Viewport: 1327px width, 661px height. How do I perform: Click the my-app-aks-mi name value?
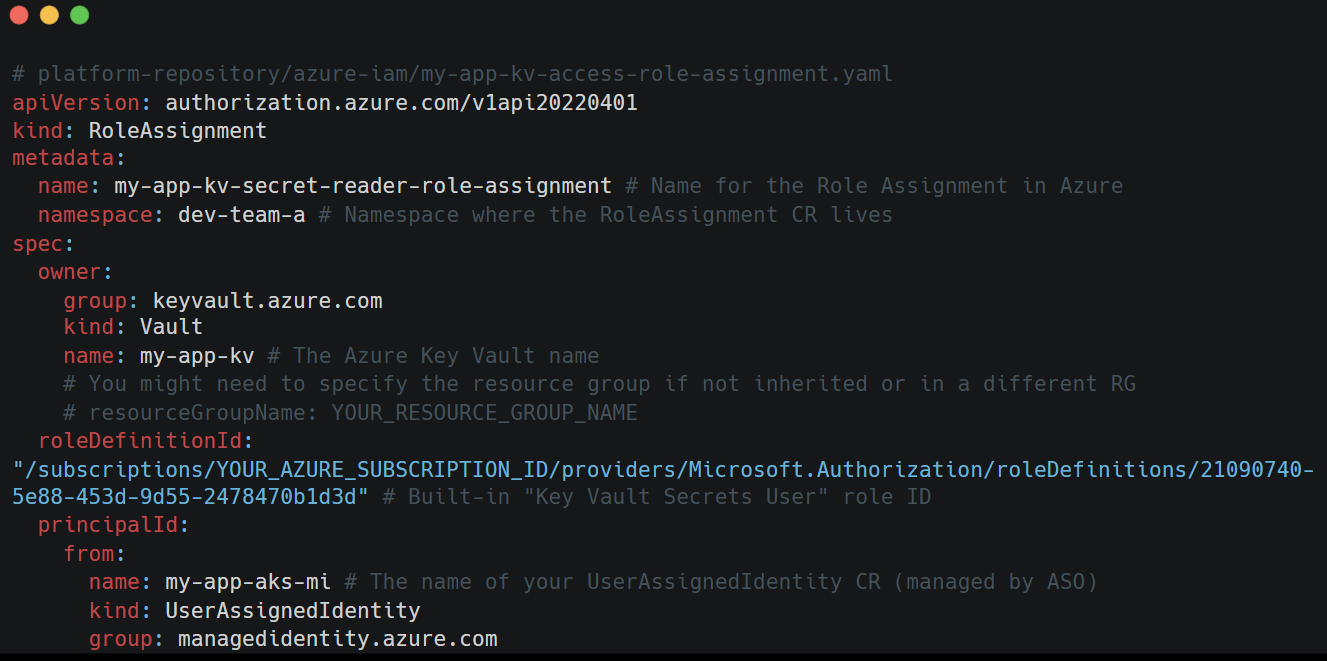tap(248, 582)
